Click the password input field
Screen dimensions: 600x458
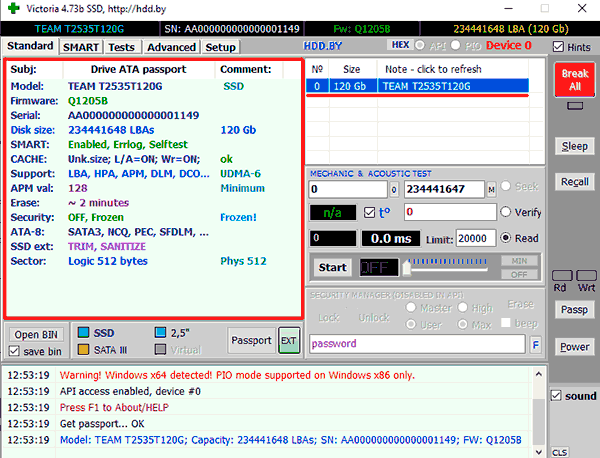pyautogui.click(x=417, y=344)
